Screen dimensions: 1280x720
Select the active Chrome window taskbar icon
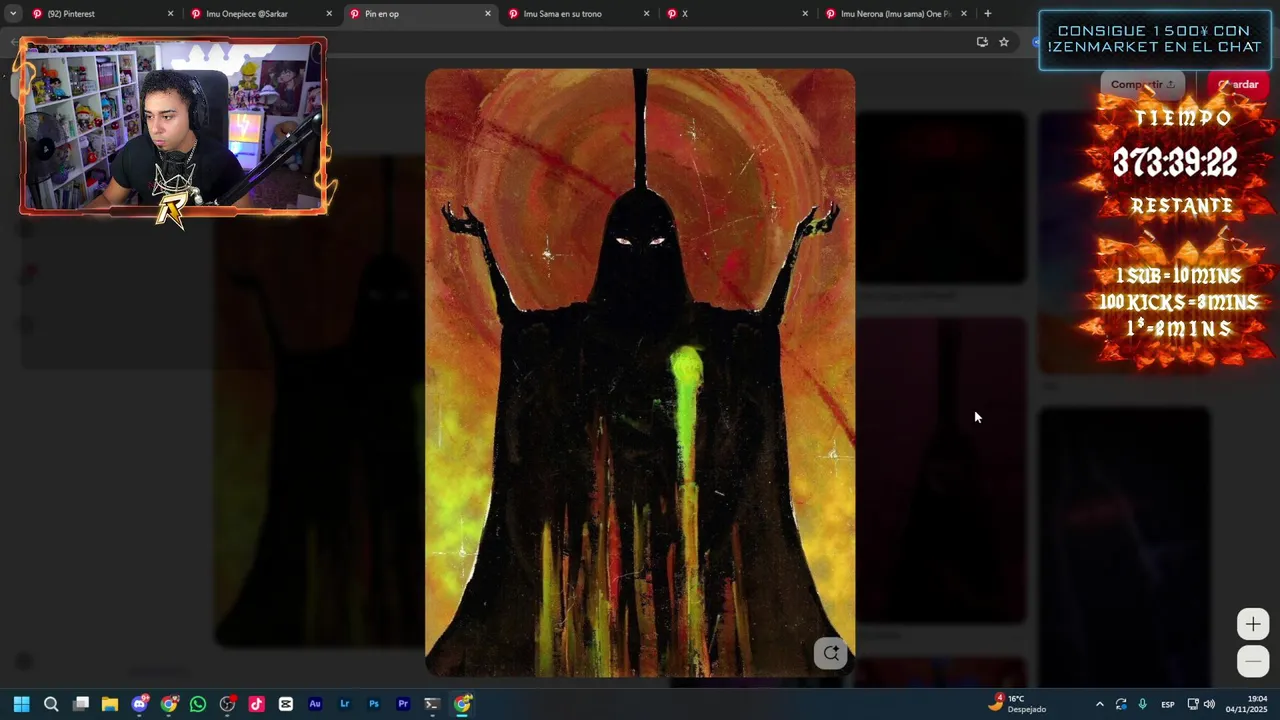click(x=462, y=704)
